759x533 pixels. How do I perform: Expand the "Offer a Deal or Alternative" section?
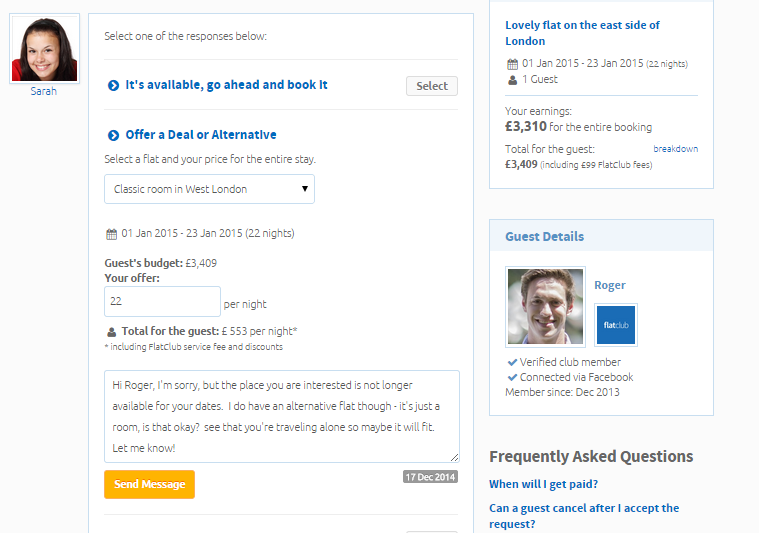pos(200,135)
